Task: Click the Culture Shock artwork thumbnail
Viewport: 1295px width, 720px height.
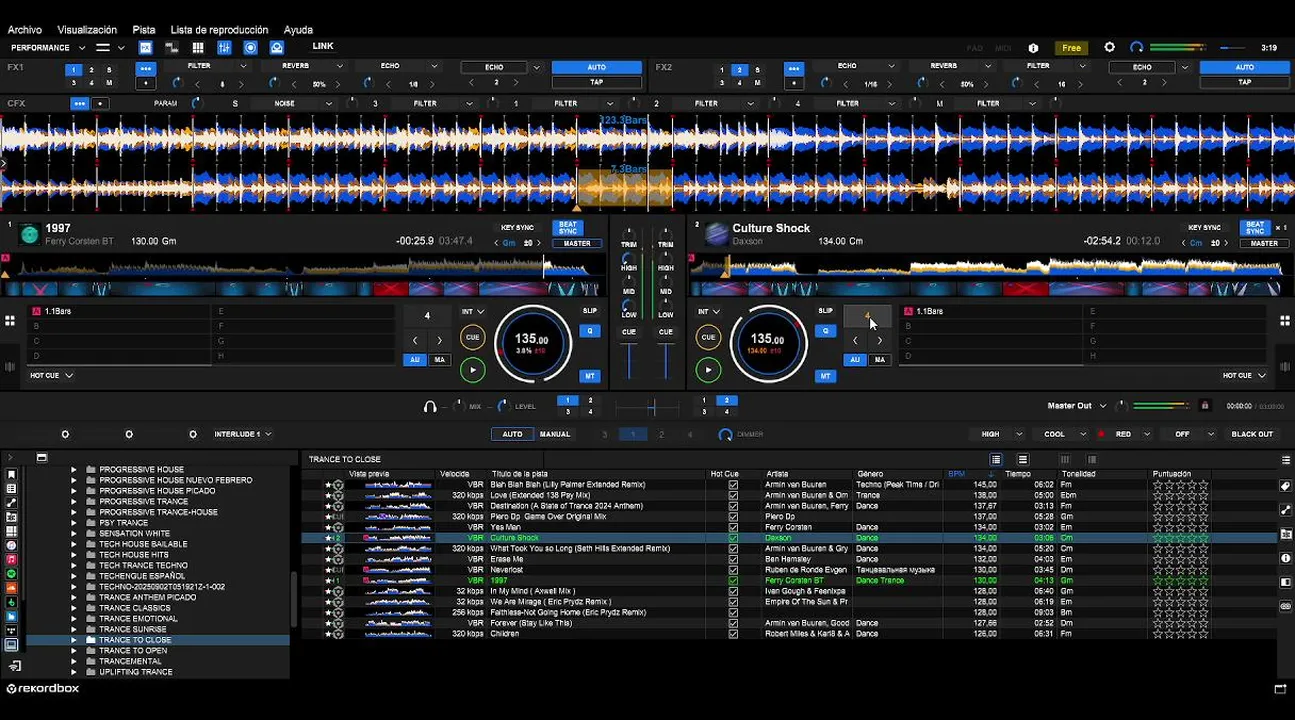Action: [716, 234]
